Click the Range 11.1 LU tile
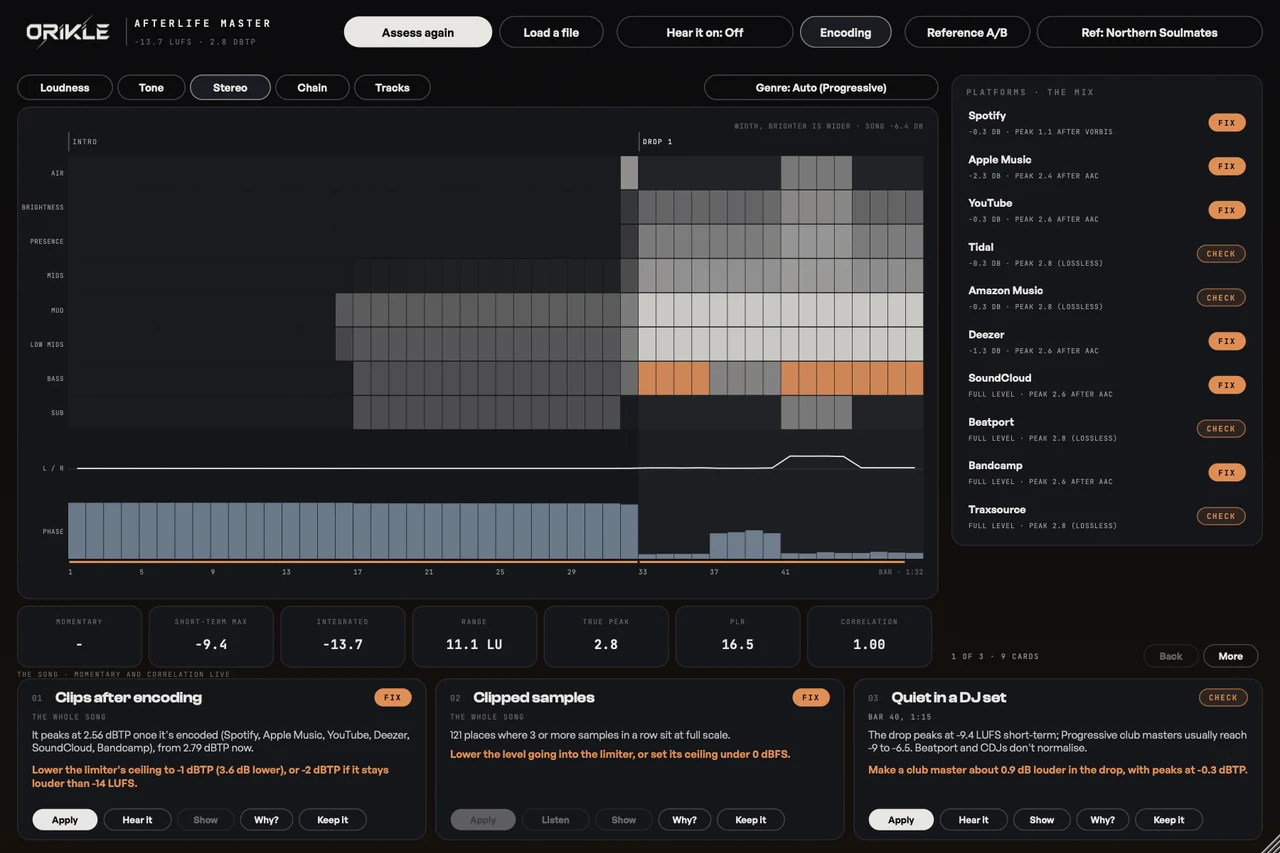 (x=474, y=636)
